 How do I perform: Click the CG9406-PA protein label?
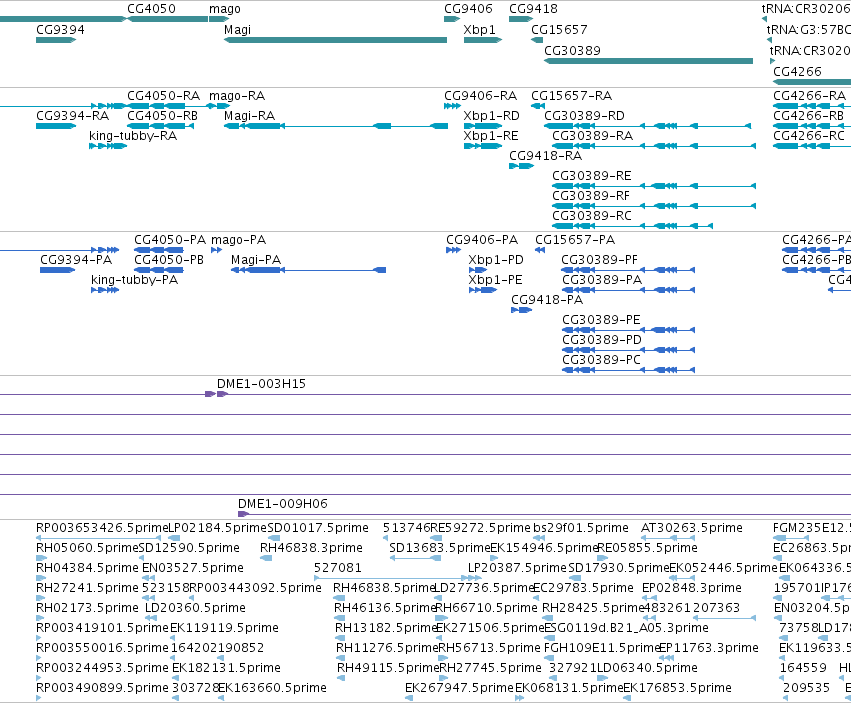(x=482, y=240)
